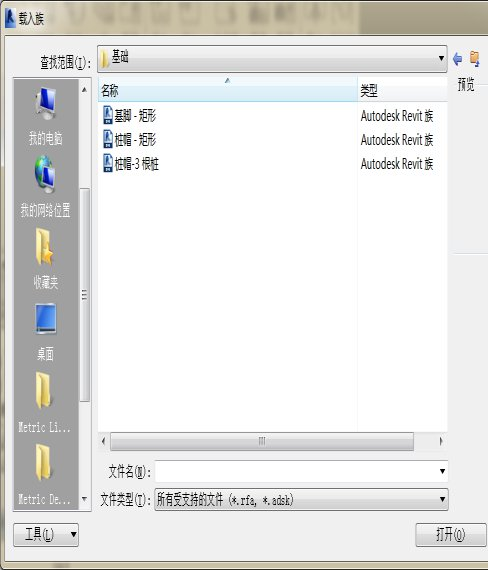
Task: Open the 我的电脑 (My Computer) shortcut
Action: pos(45,116)
